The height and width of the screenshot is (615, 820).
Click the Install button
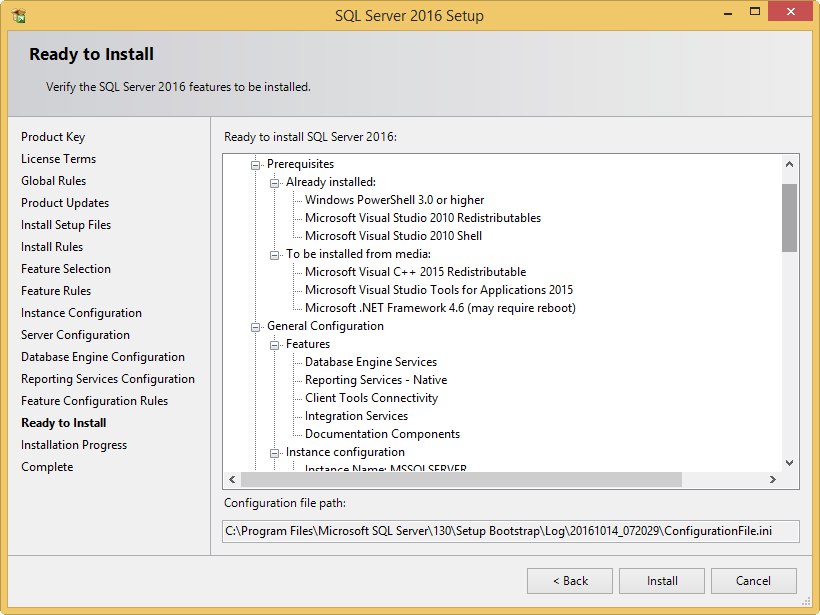coord(662,581)
